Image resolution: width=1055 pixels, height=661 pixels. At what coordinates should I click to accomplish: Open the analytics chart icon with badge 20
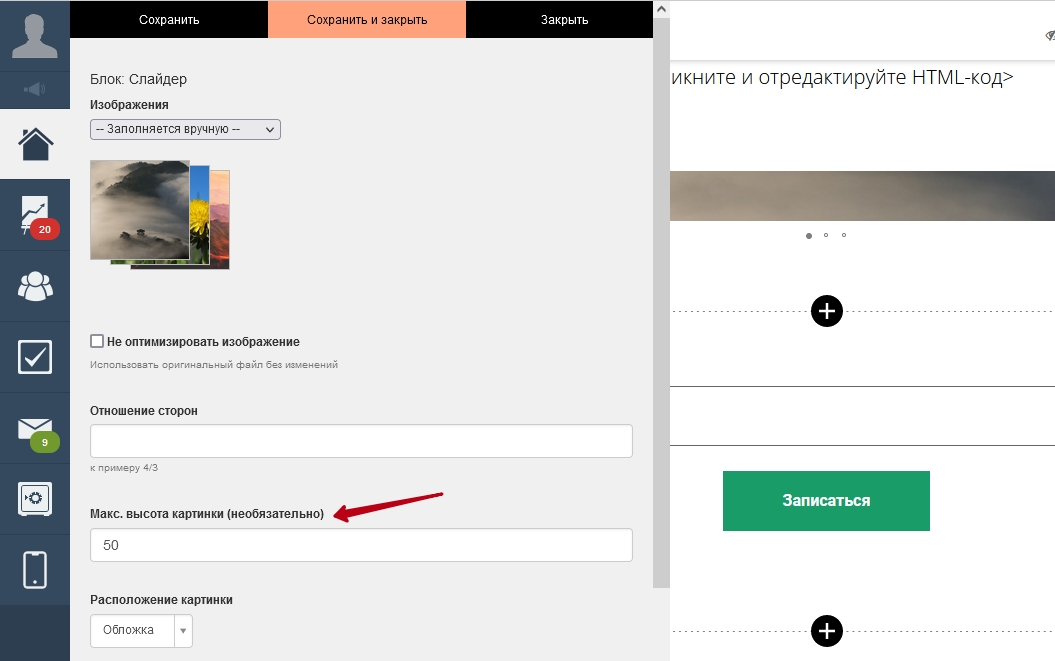tap(34, 215)
